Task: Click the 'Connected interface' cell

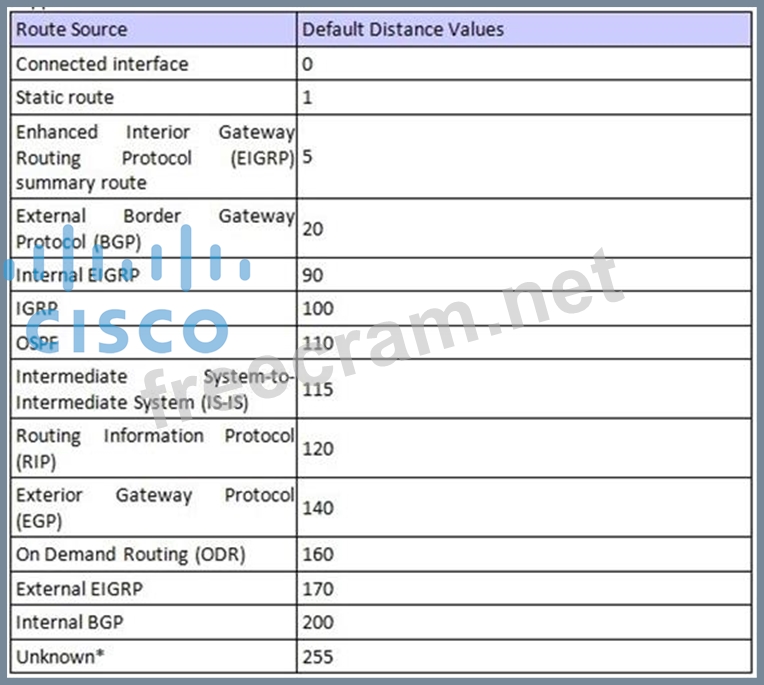Action: [x=102, y=64]
